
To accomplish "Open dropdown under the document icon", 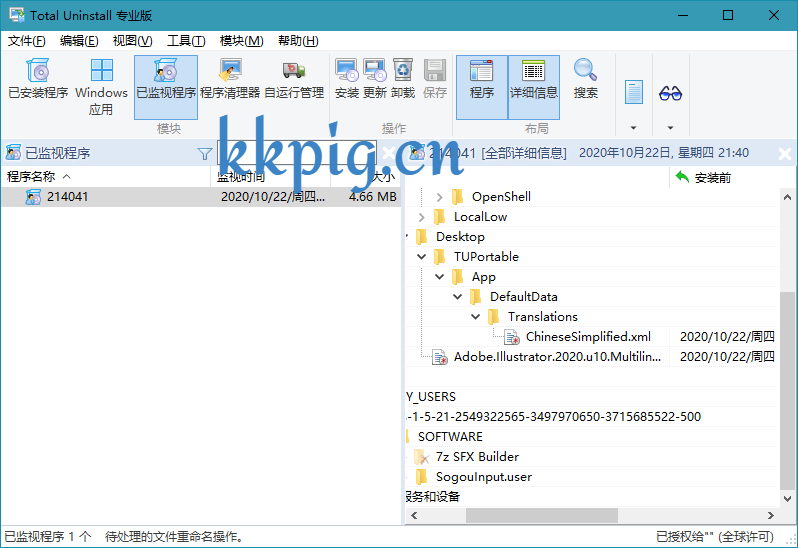I will 634,128.
